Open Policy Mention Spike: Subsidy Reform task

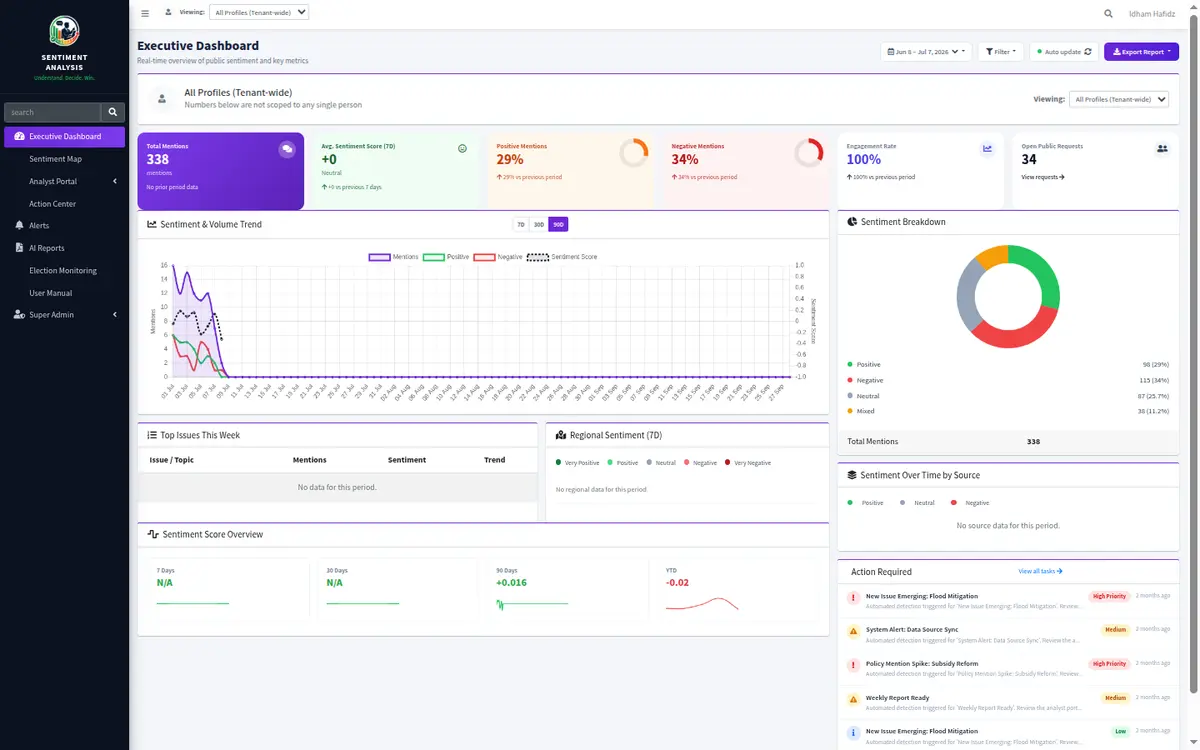coord(1008,669)
